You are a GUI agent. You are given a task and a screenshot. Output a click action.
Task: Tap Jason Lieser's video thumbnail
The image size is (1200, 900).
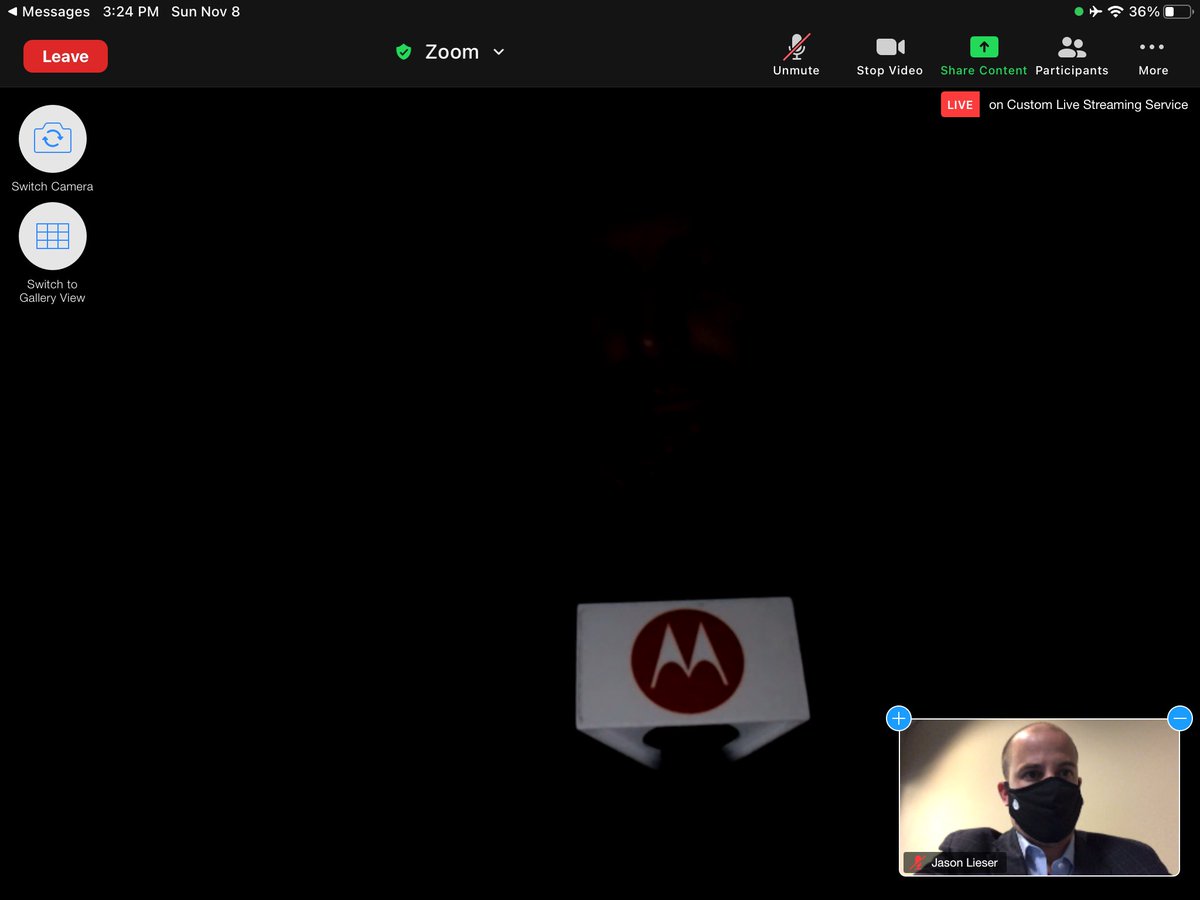[x=1039, y=797]
